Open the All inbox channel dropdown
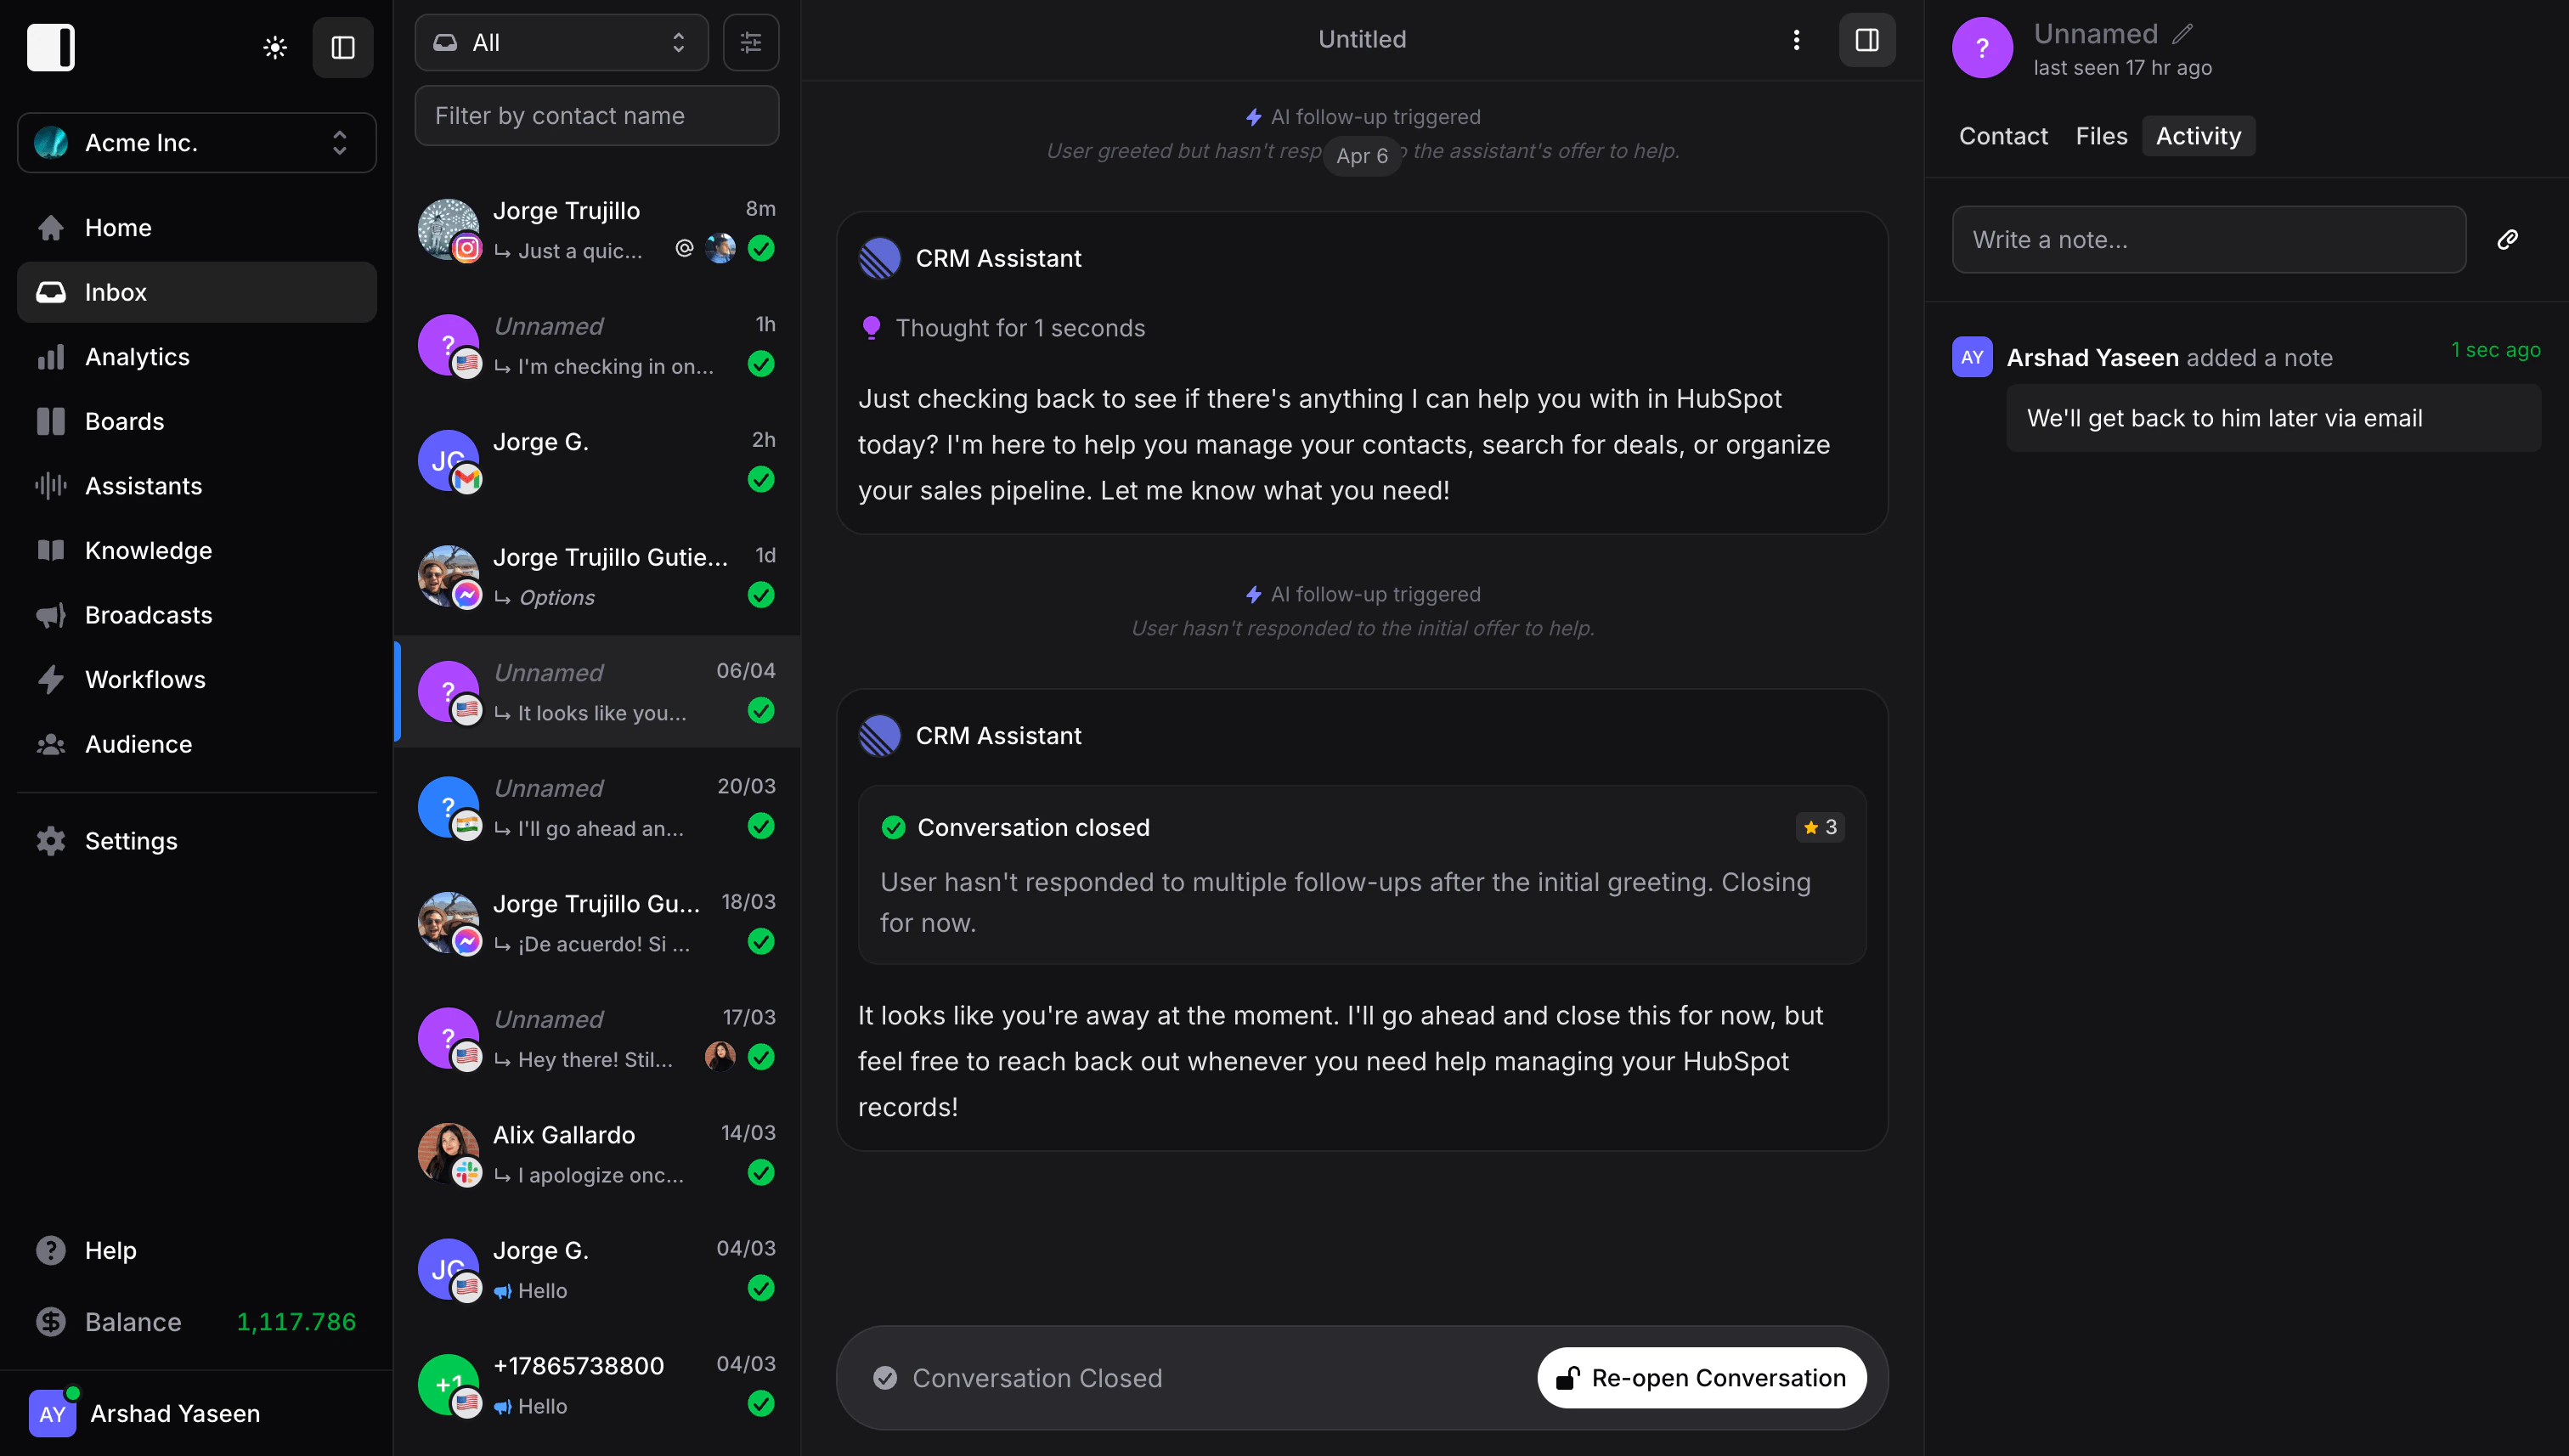Screen dimensions: 2569x1456 coord(561,42)
